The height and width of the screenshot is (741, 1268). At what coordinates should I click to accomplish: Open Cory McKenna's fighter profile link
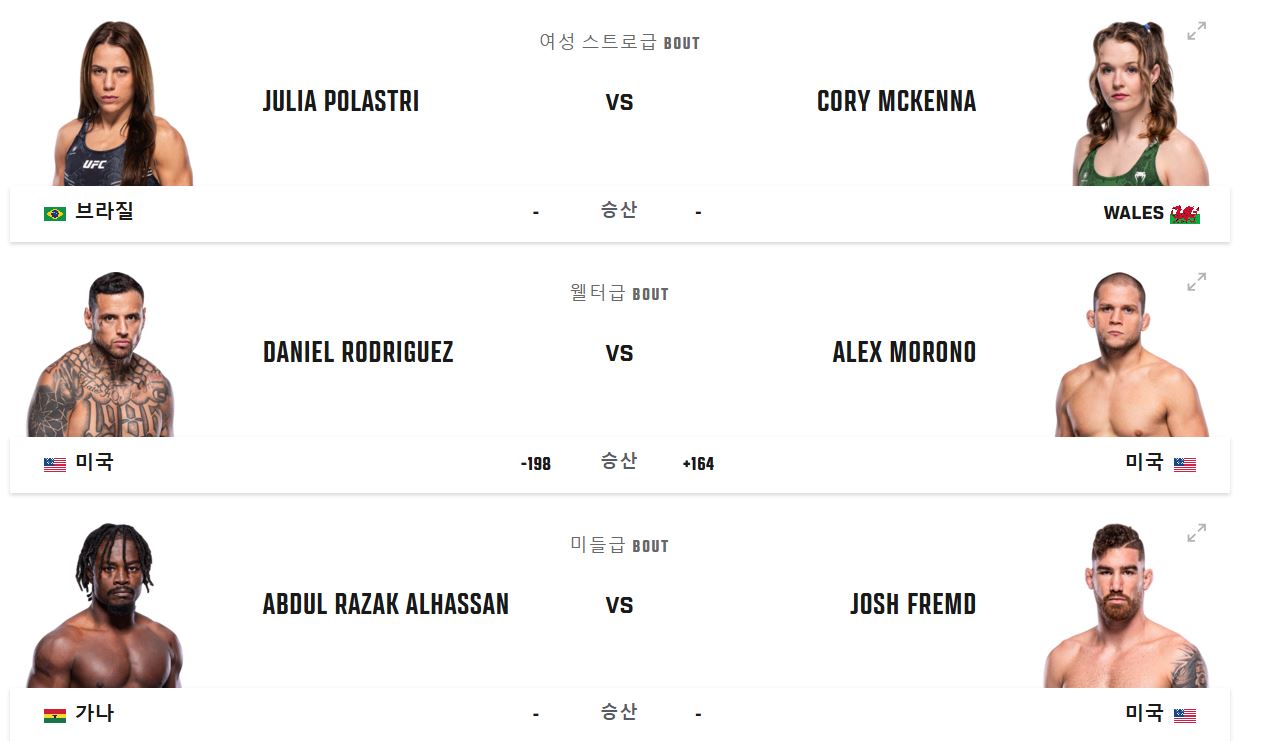pyautogui.click(x=895, y=101)
